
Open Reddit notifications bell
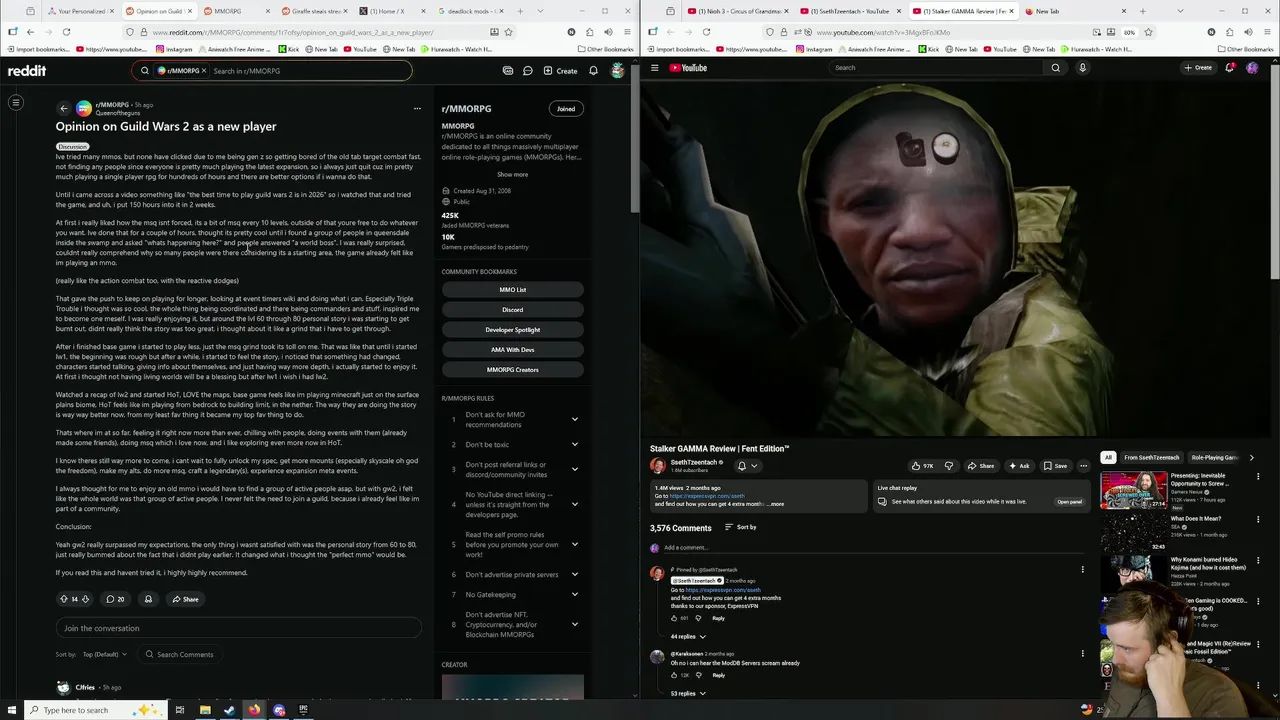coord(593,71)
